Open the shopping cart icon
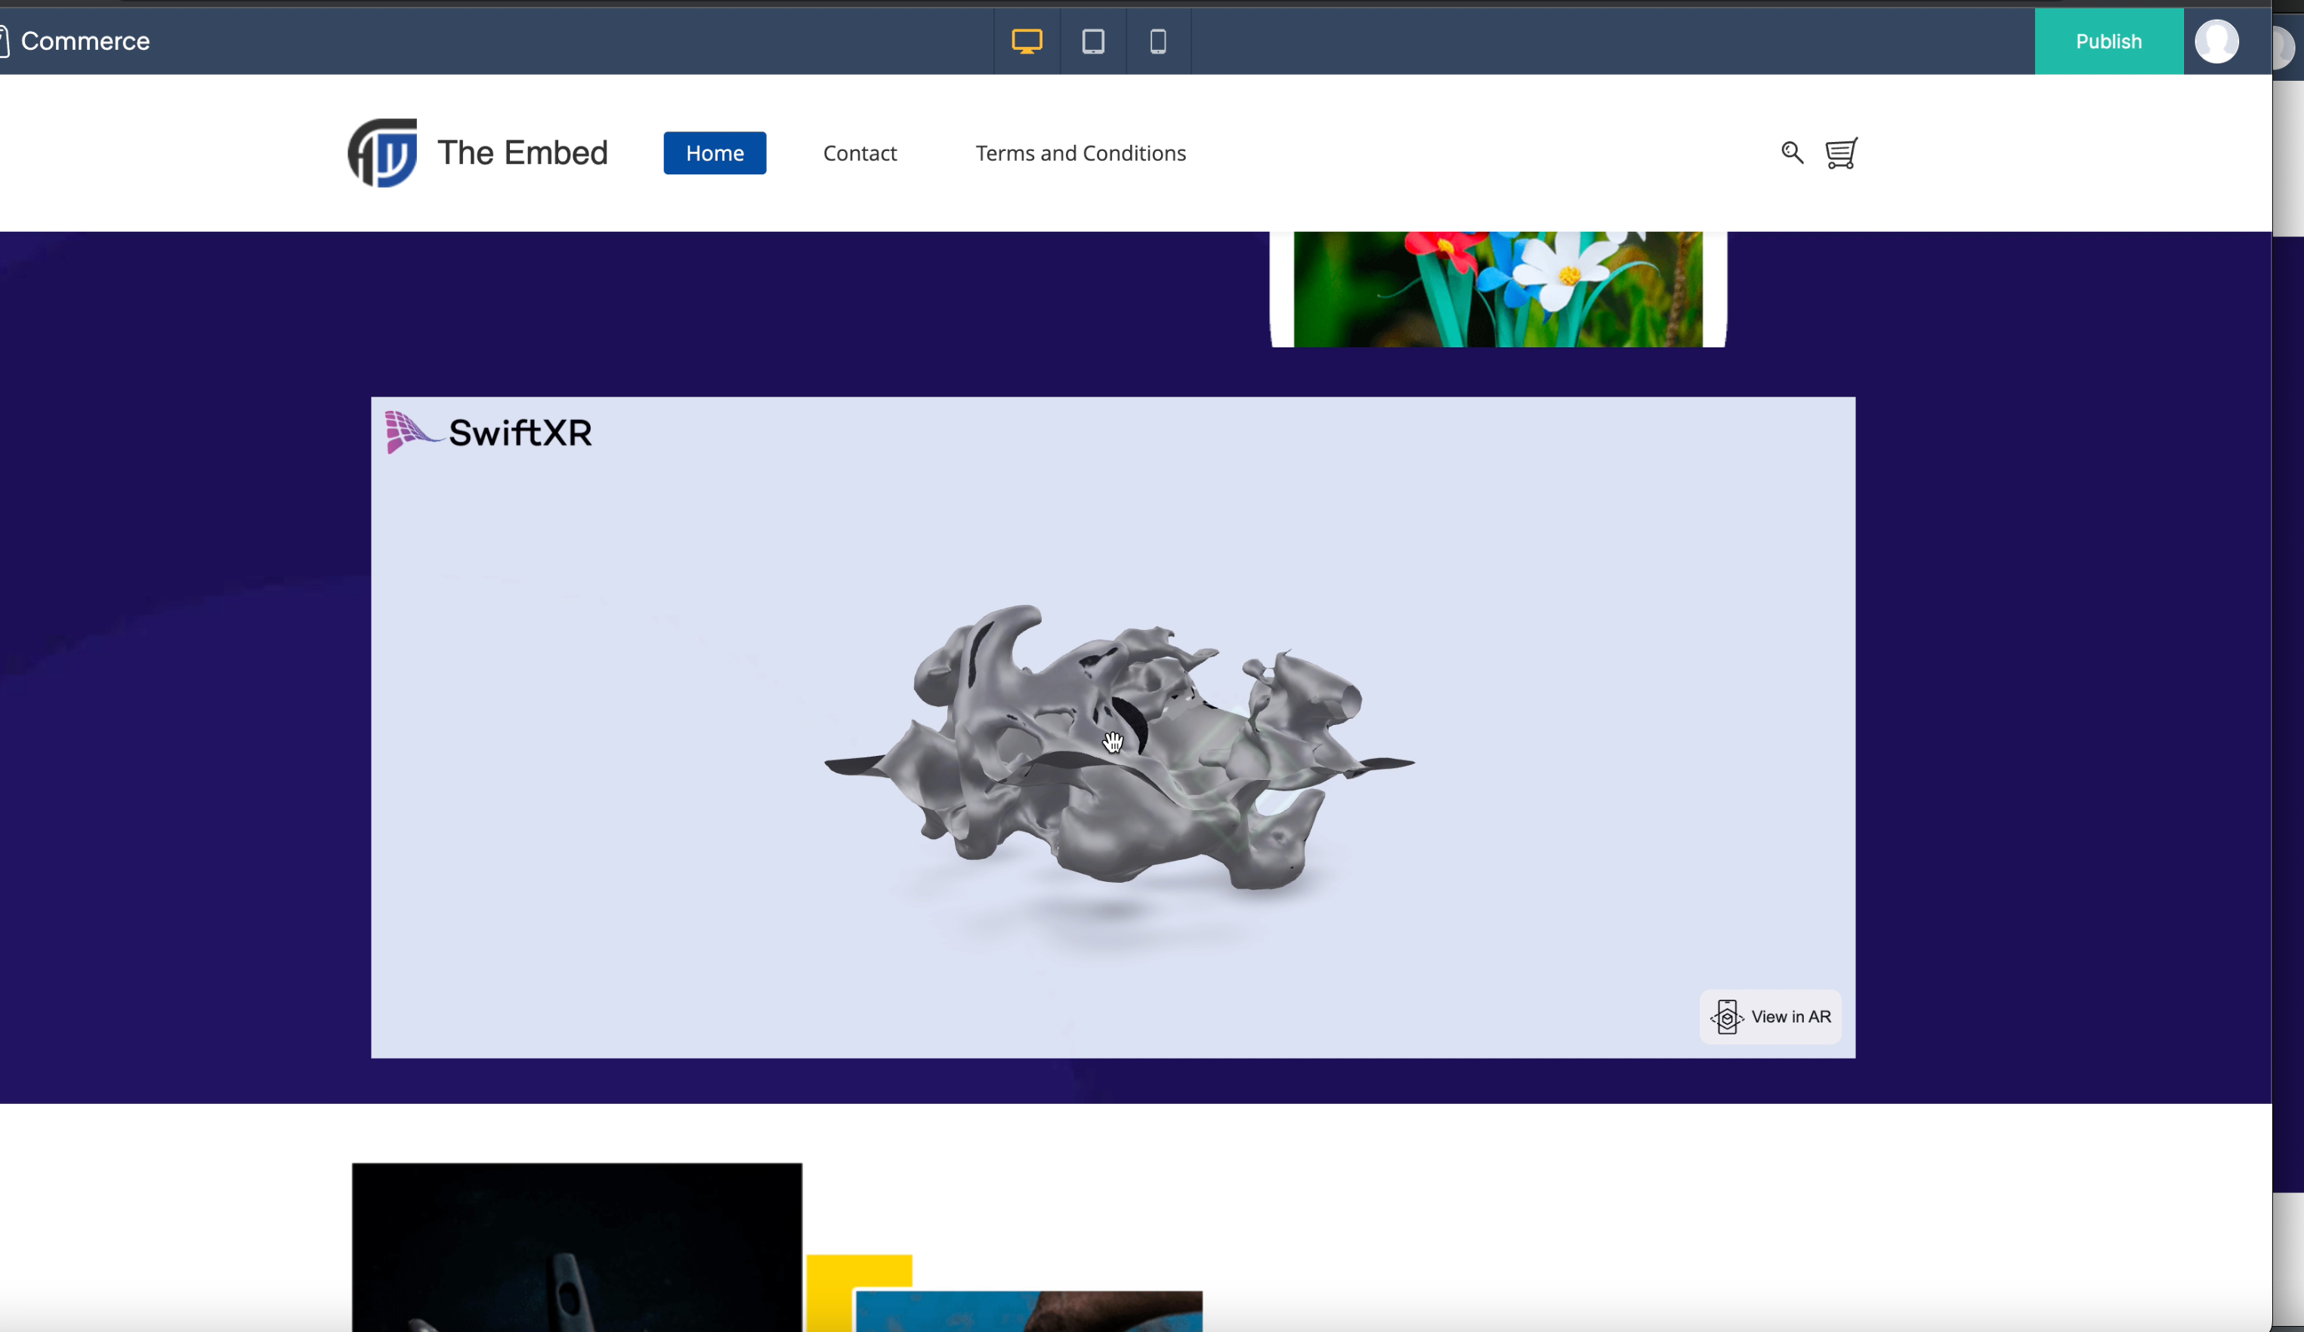The image size is (2304, 1332). click(x=1841, y=153)
